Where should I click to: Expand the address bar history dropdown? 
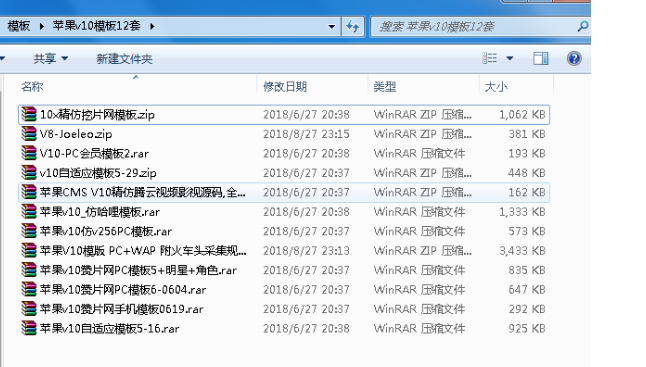coord(332,27)
